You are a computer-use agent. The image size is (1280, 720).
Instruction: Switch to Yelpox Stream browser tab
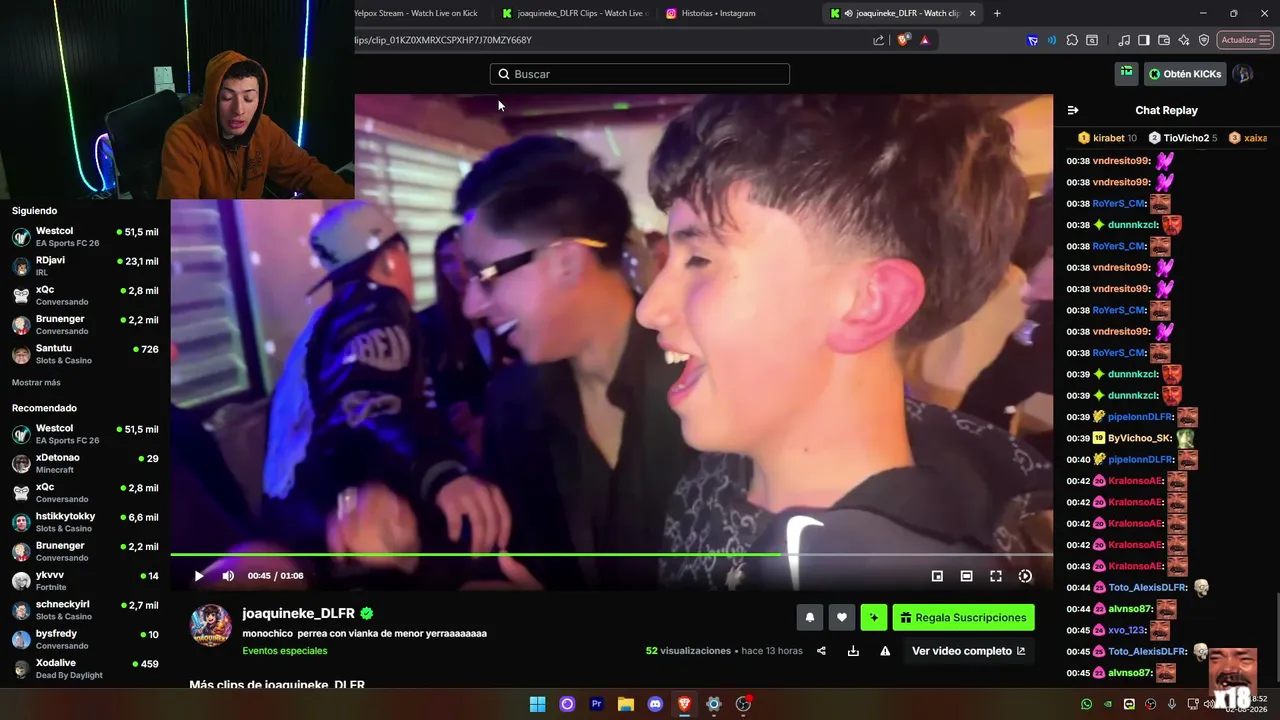pos(417,13)
